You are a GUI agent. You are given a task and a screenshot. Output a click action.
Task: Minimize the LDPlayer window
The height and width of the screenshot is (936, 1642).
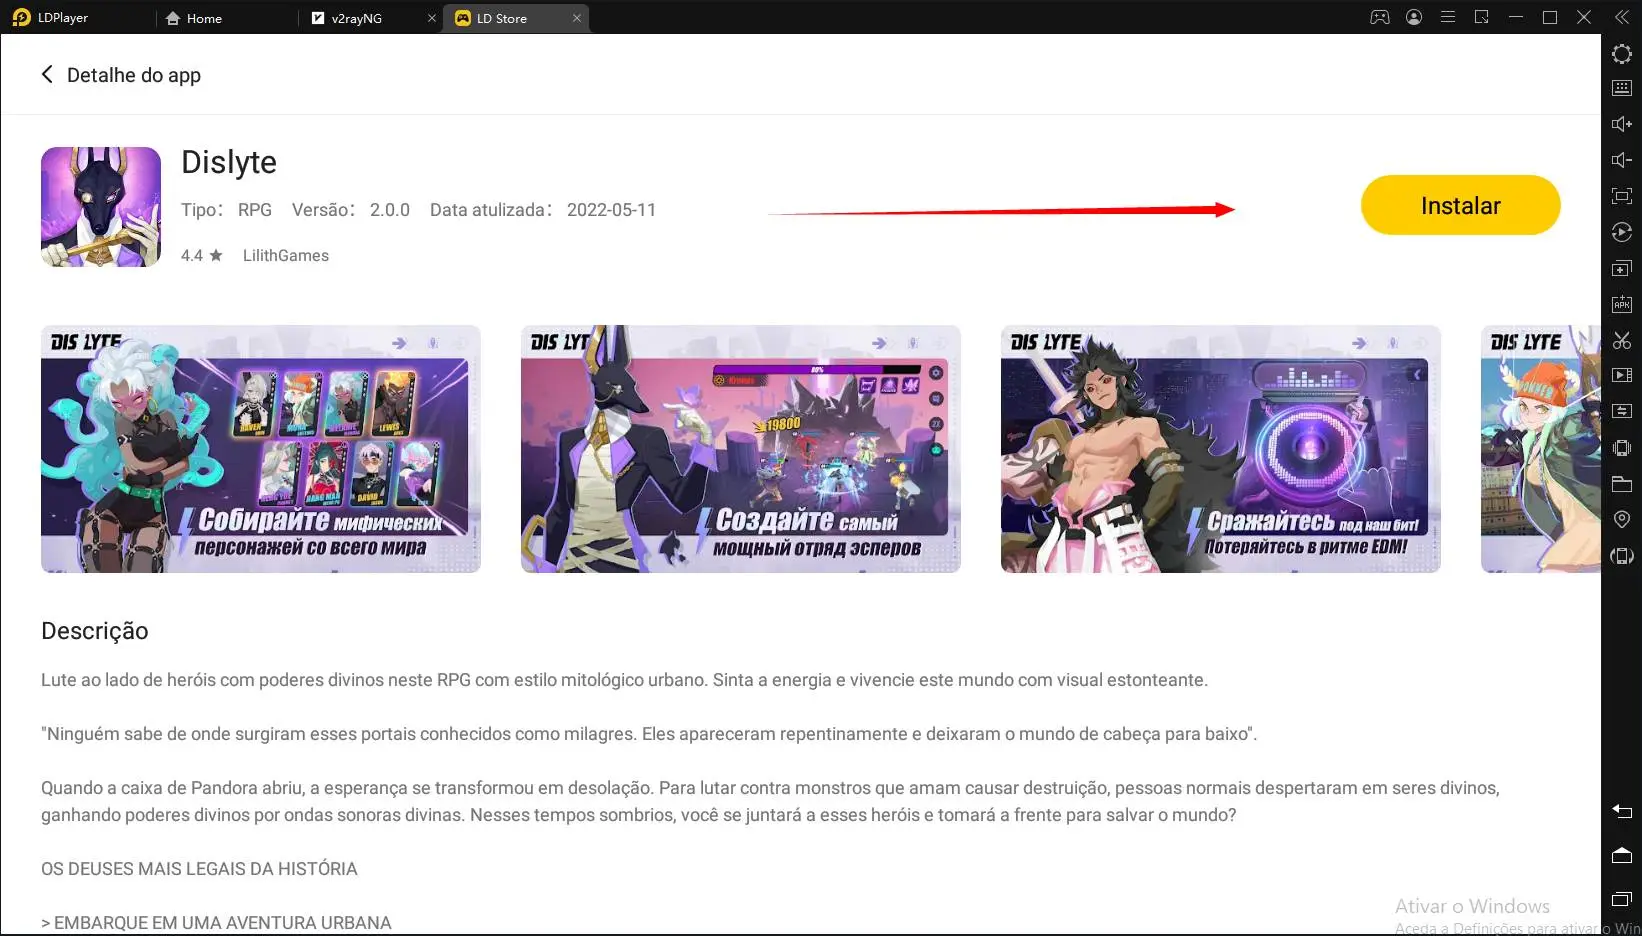click(x=1516, y=17)
